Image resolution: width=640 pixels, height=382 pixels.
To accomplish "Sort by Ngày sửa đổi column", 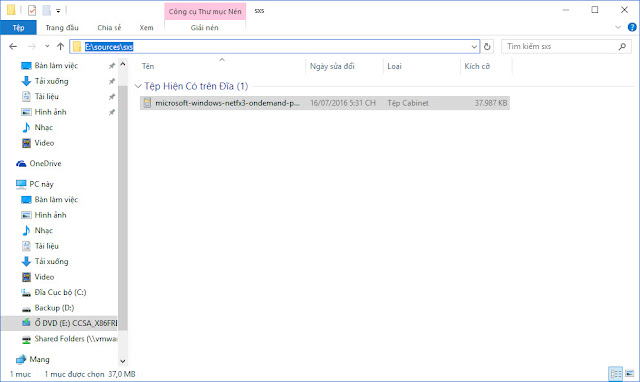I will coord(344,66).
